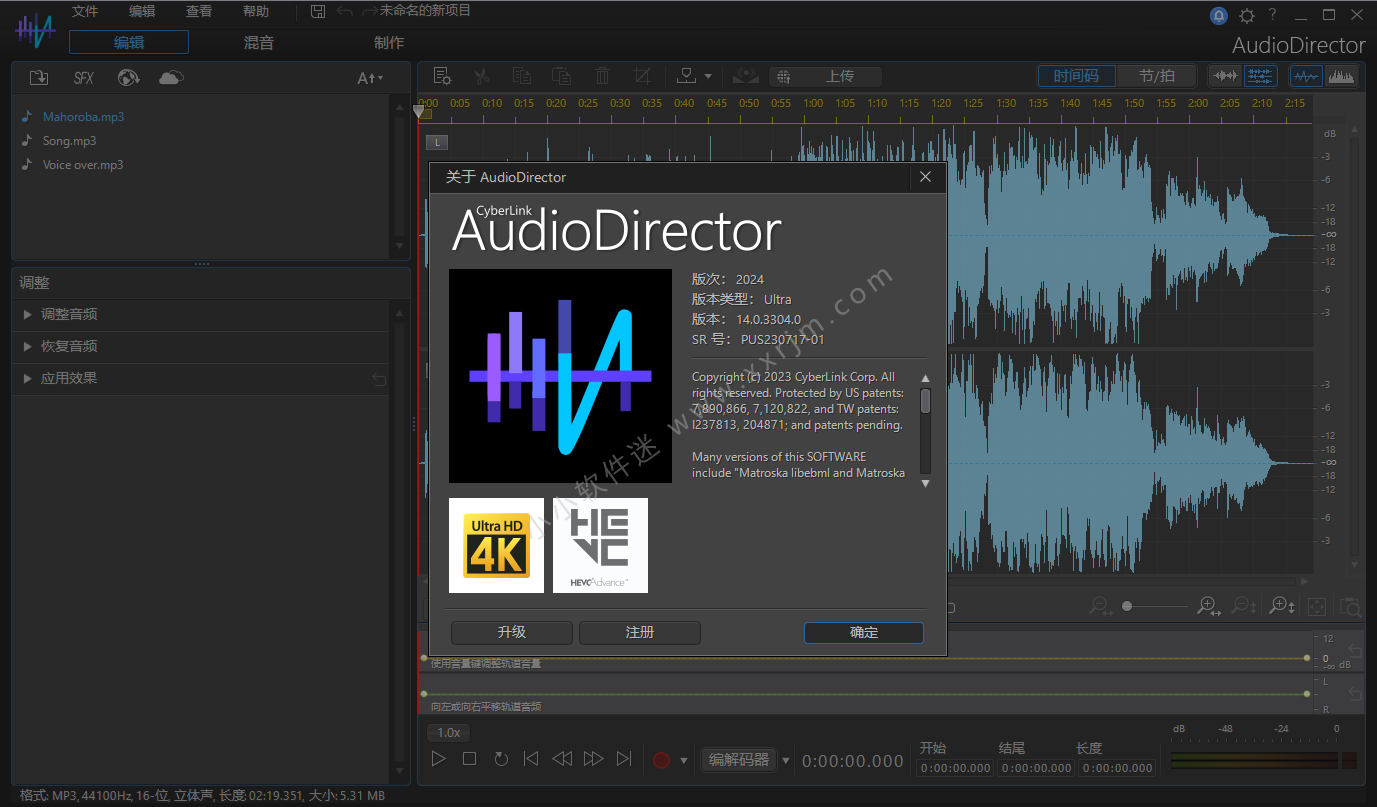Click the play button in transport controls
This screenshot has width=1377, height=807.
tap(438, 759)
